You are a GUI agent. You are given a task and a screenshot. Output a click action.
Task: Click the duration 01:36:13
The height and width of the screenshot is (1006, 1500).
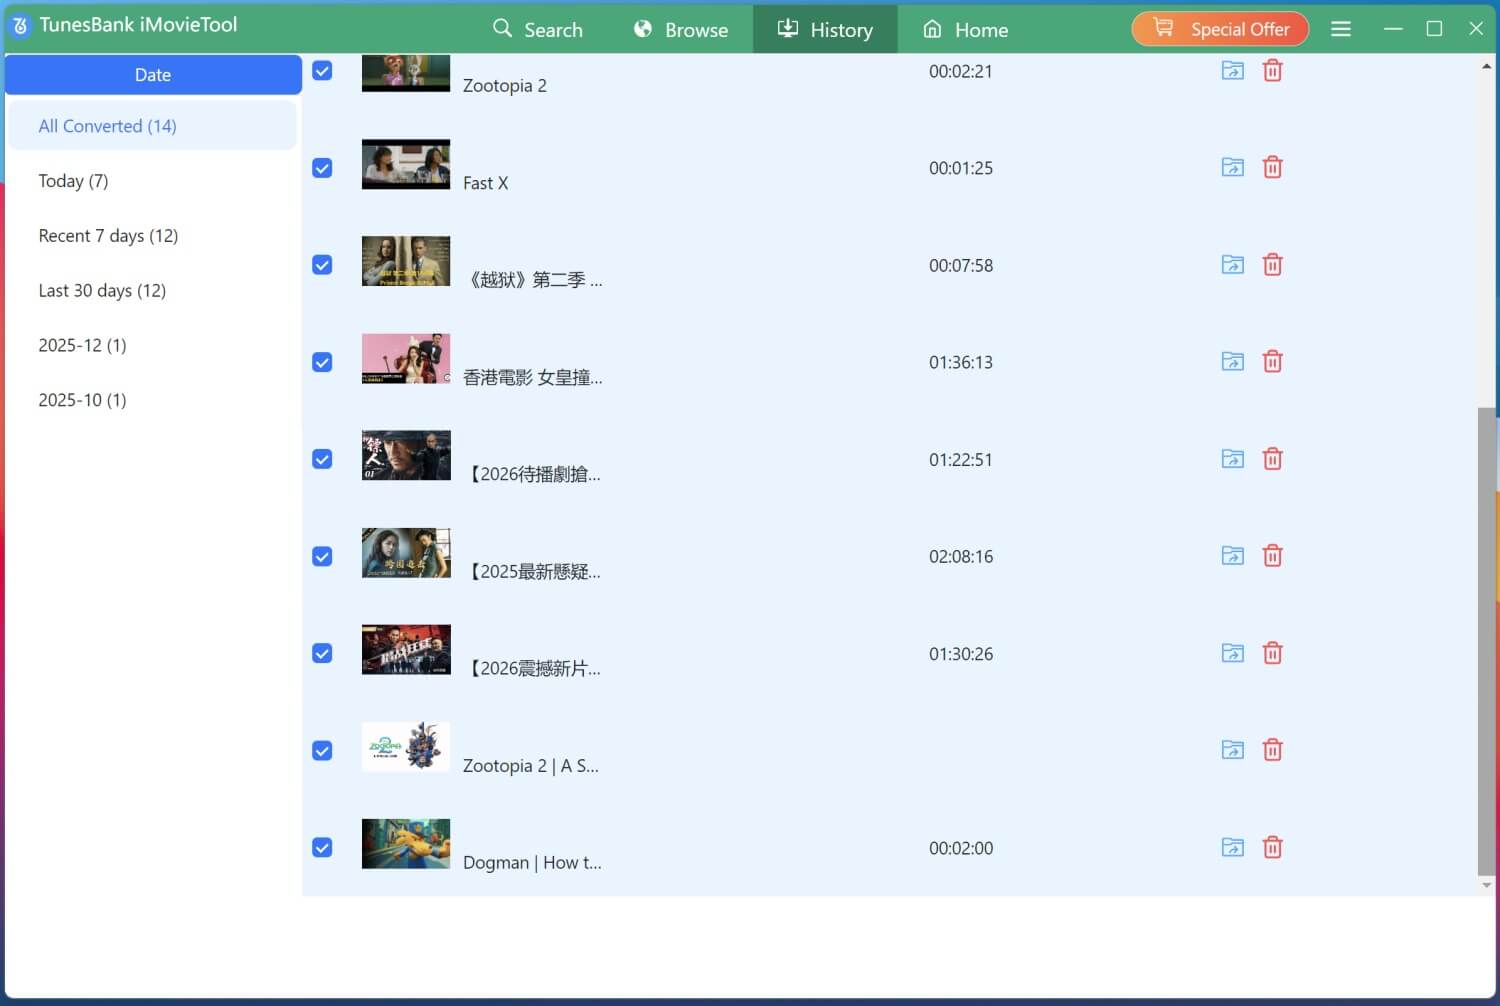961,362
